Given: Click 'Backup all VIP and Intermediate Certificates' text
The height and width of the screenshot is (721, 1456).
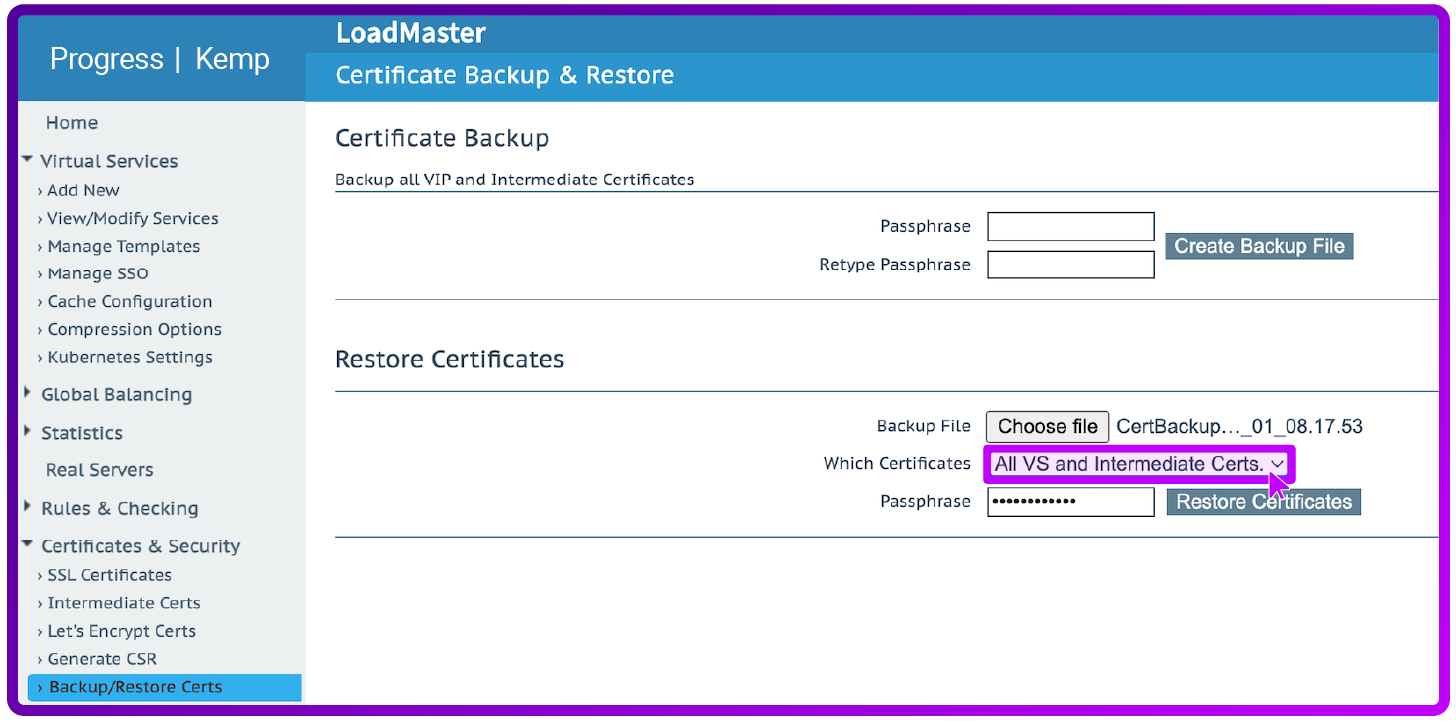Looking at the screenshot, I should 515,180.
